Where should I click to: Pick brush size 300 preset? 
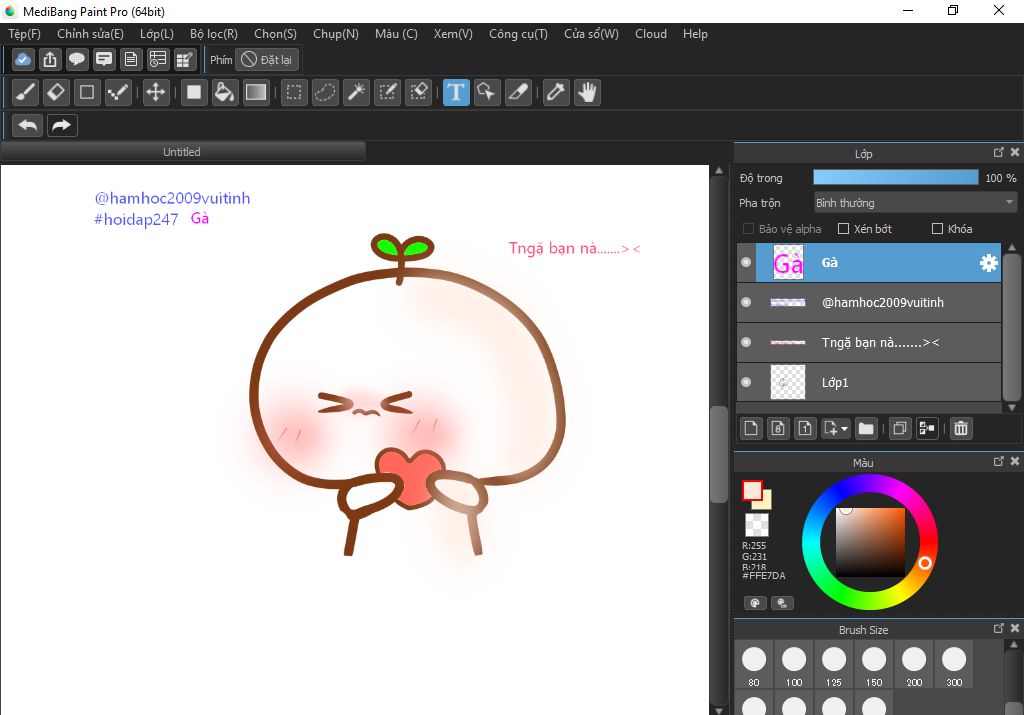pyautogui.click(x=954, y=664)
